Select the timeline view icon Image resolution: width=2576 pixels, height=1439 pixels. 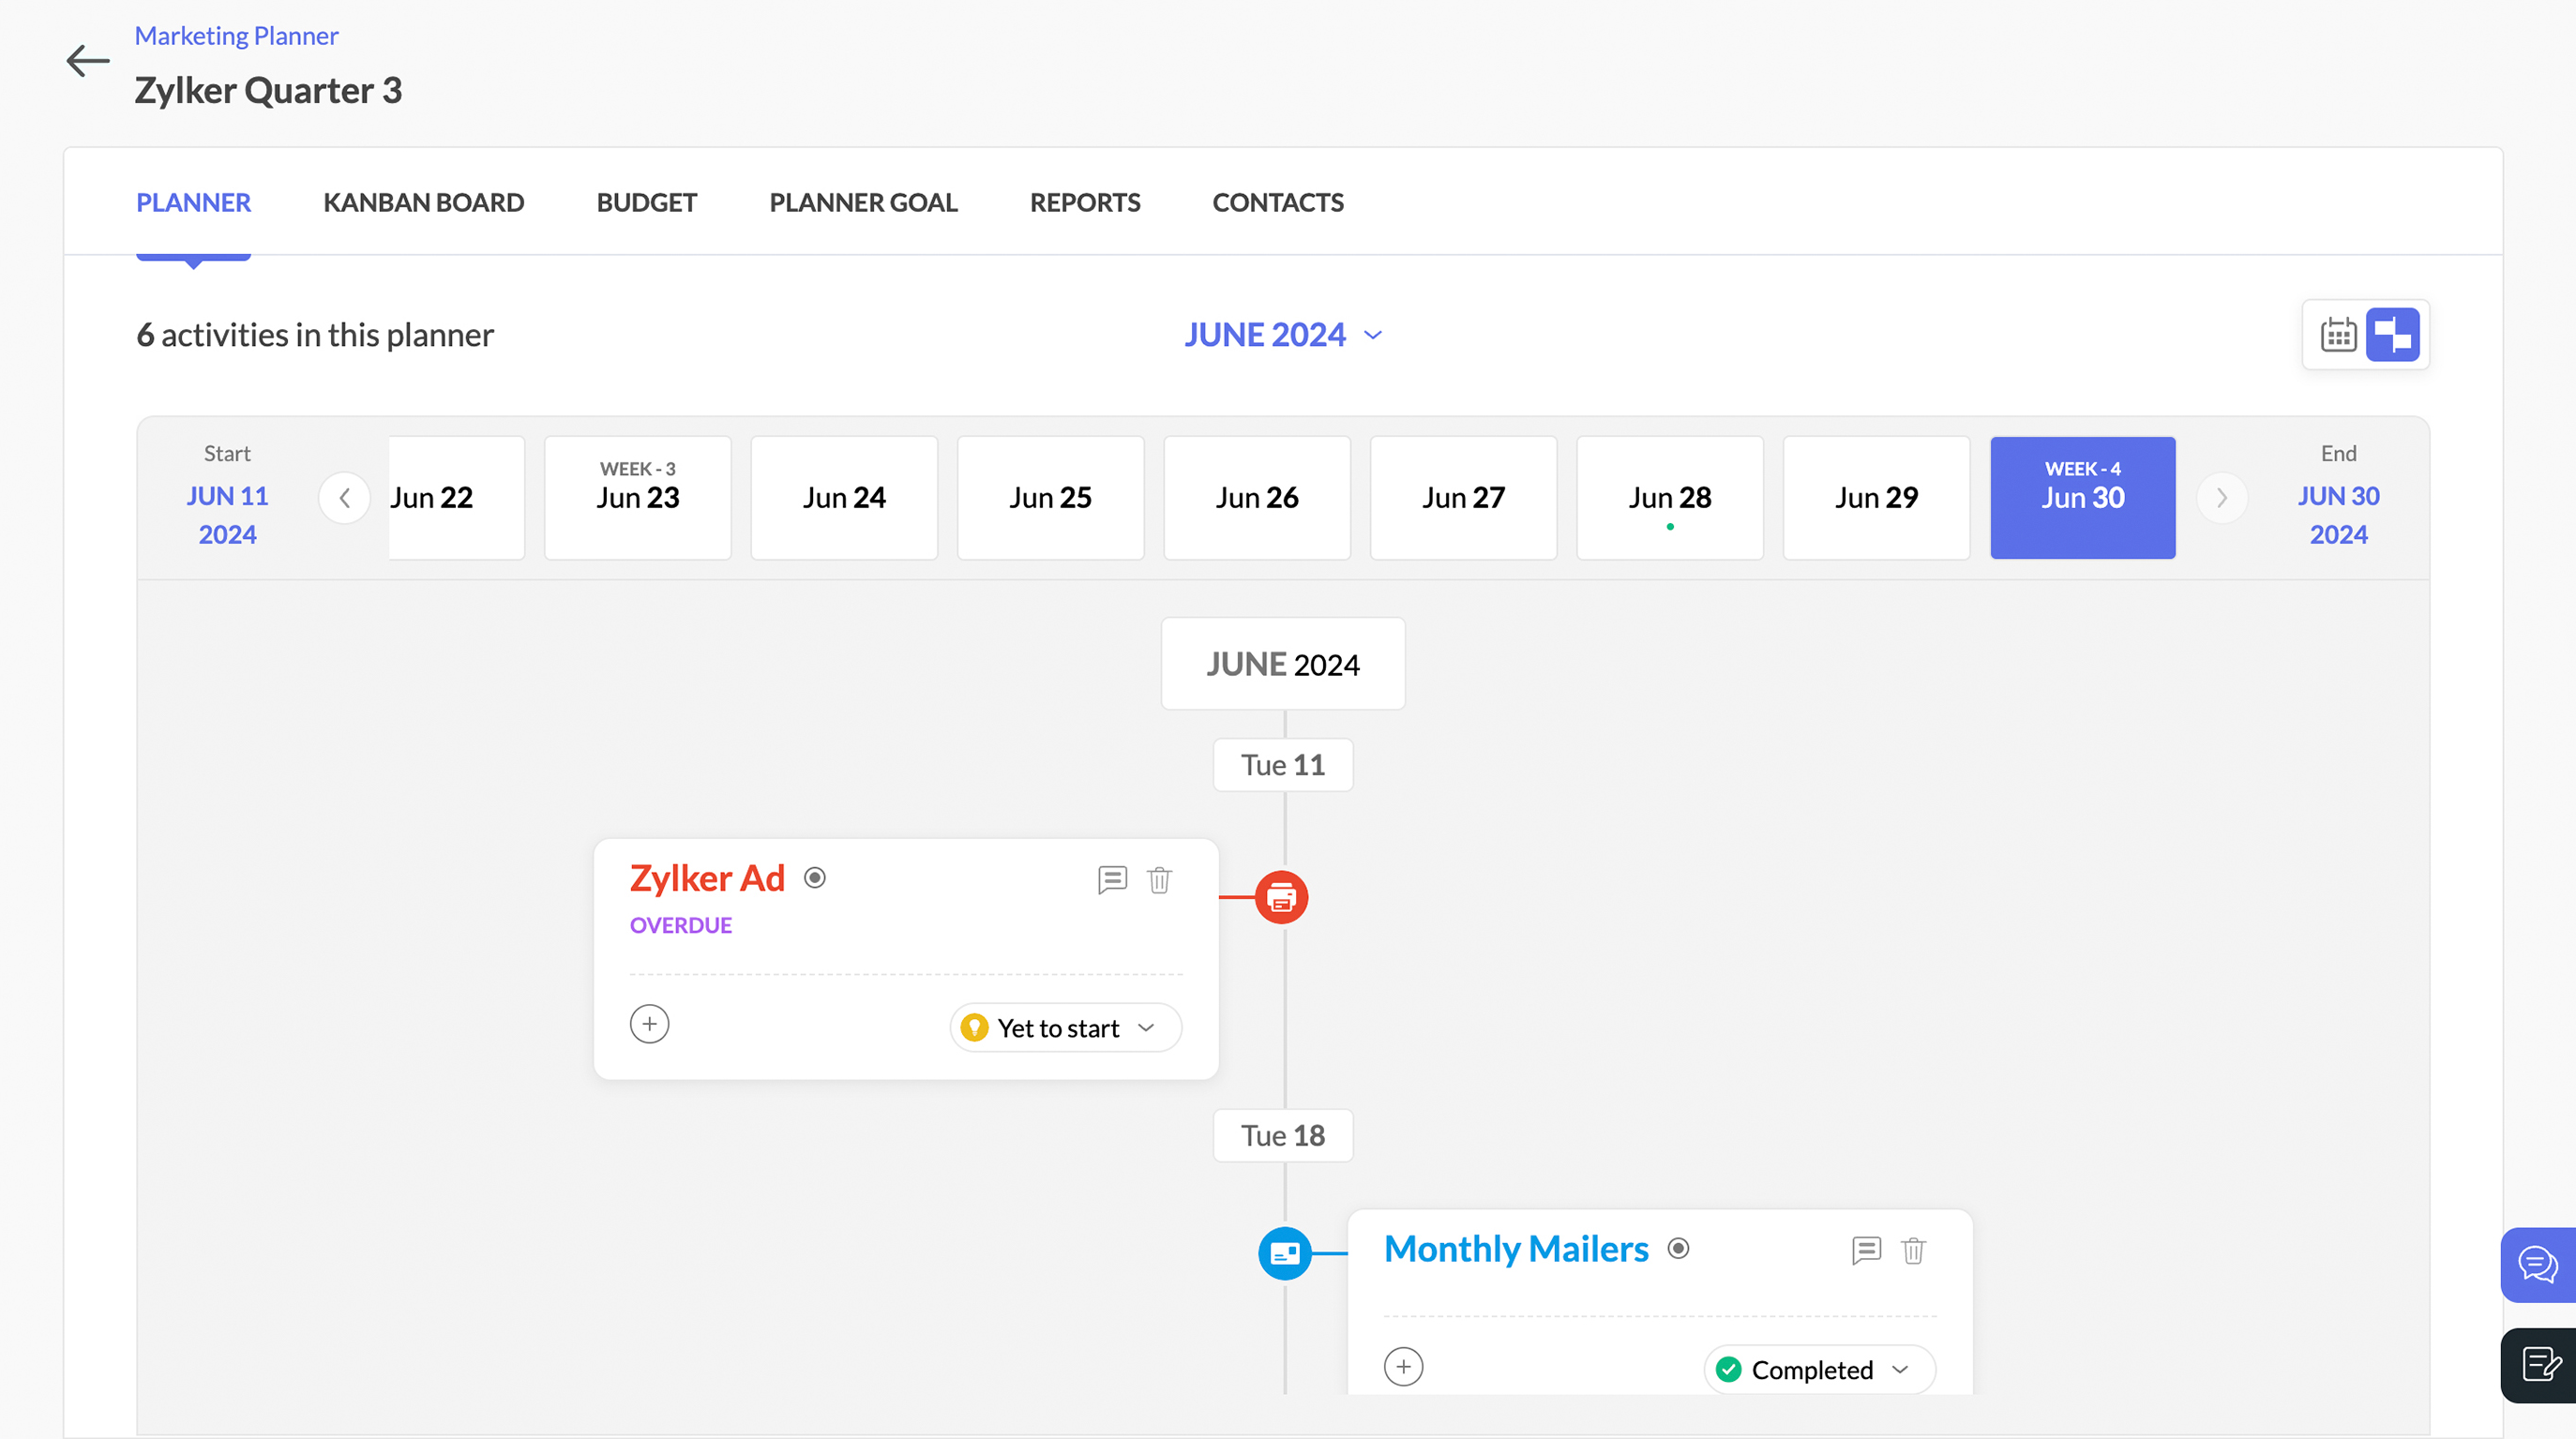point(2392,335)
